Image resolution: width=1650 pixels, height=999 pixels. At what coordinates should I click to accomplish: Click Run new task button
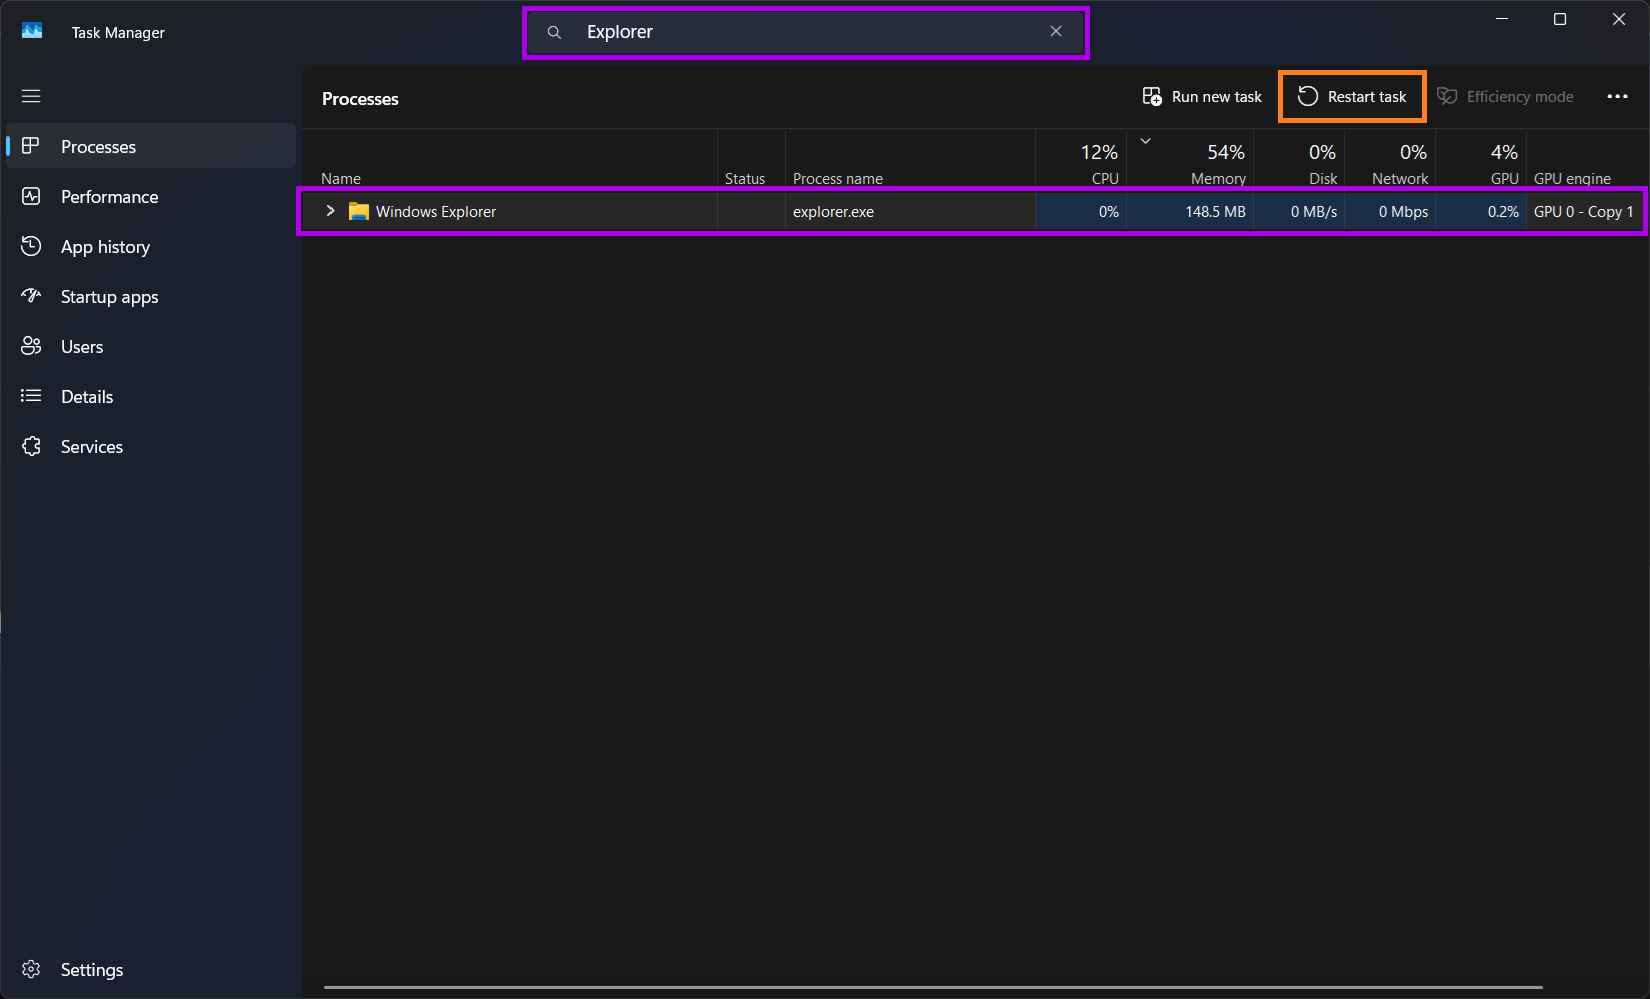point(1202,97)
